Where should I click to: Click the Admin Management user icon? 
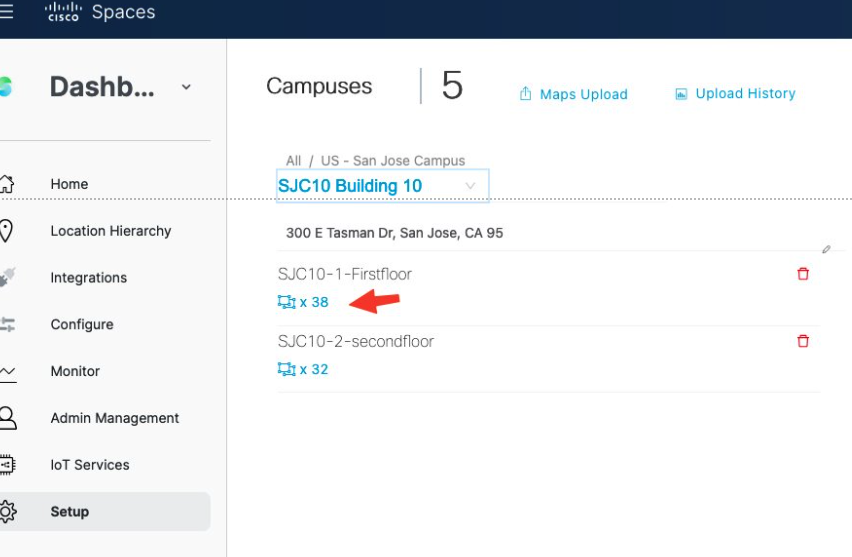[7, 418]
